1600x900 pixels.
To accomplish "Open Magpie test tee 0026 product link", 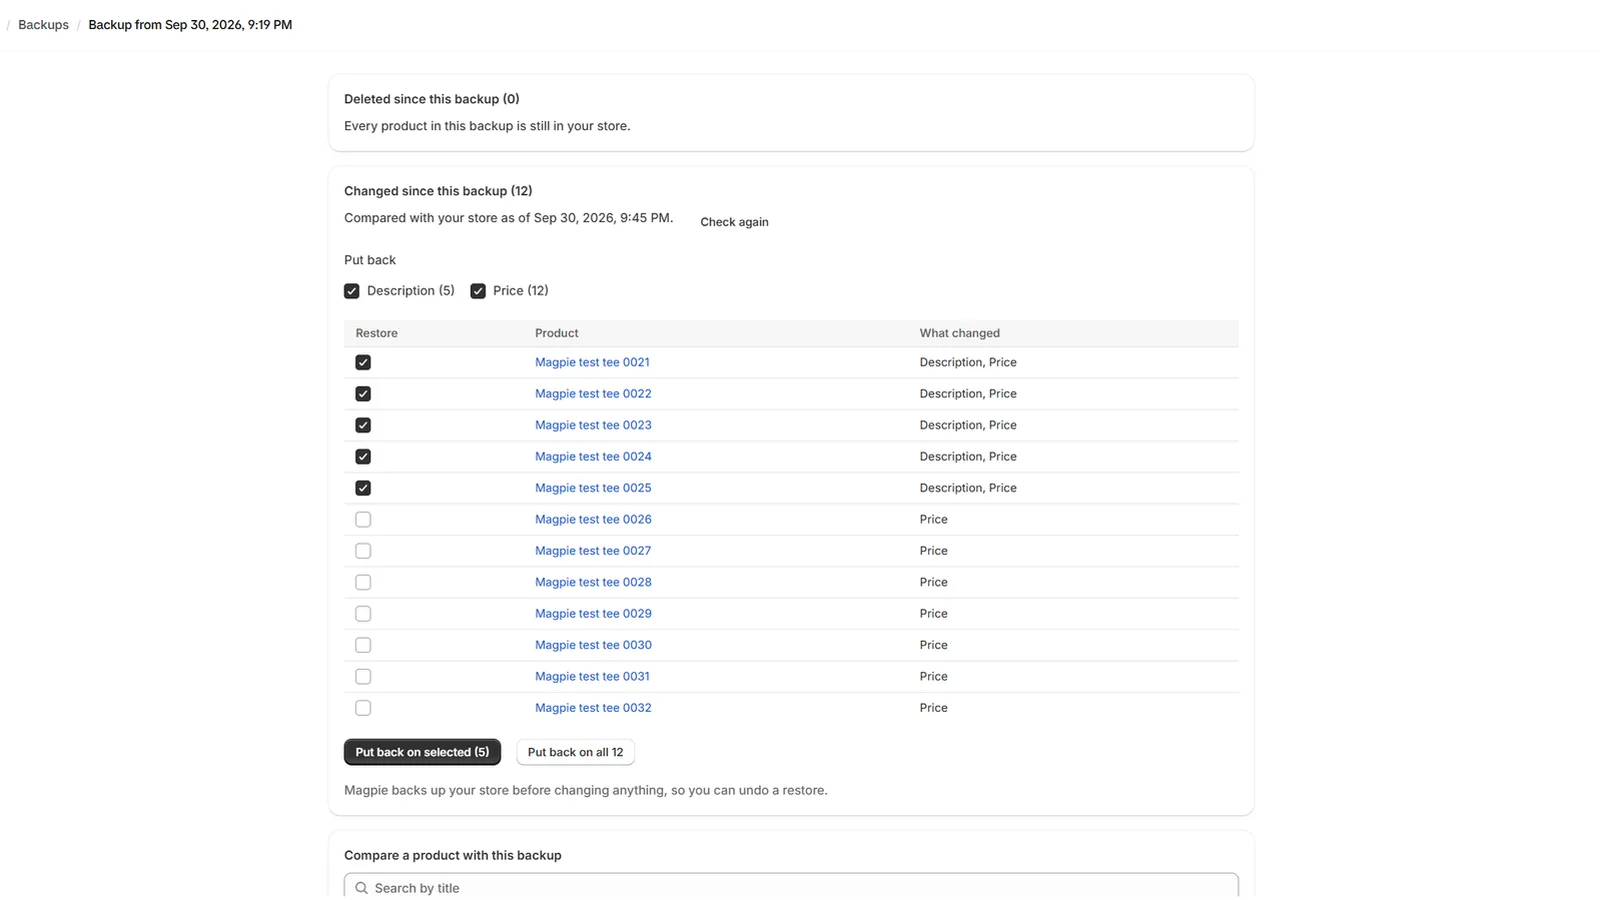I will tap(593, 520).
